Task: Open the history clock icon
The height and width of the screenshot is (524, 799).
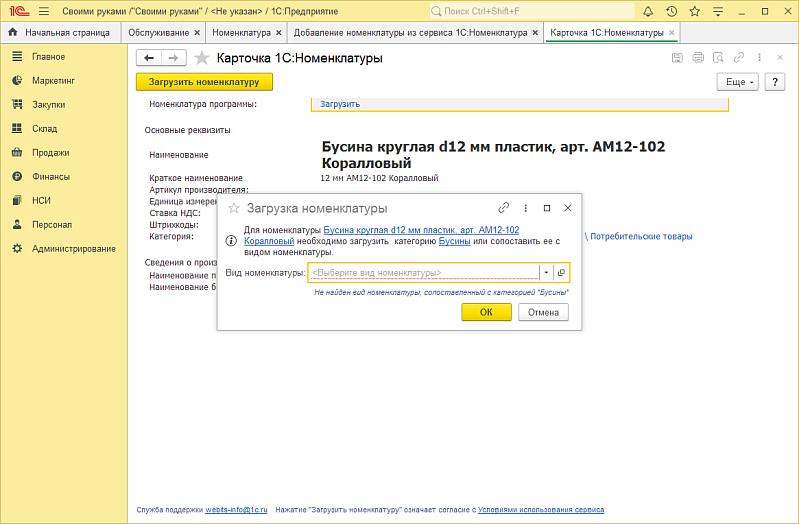Action: click(670, 11)
